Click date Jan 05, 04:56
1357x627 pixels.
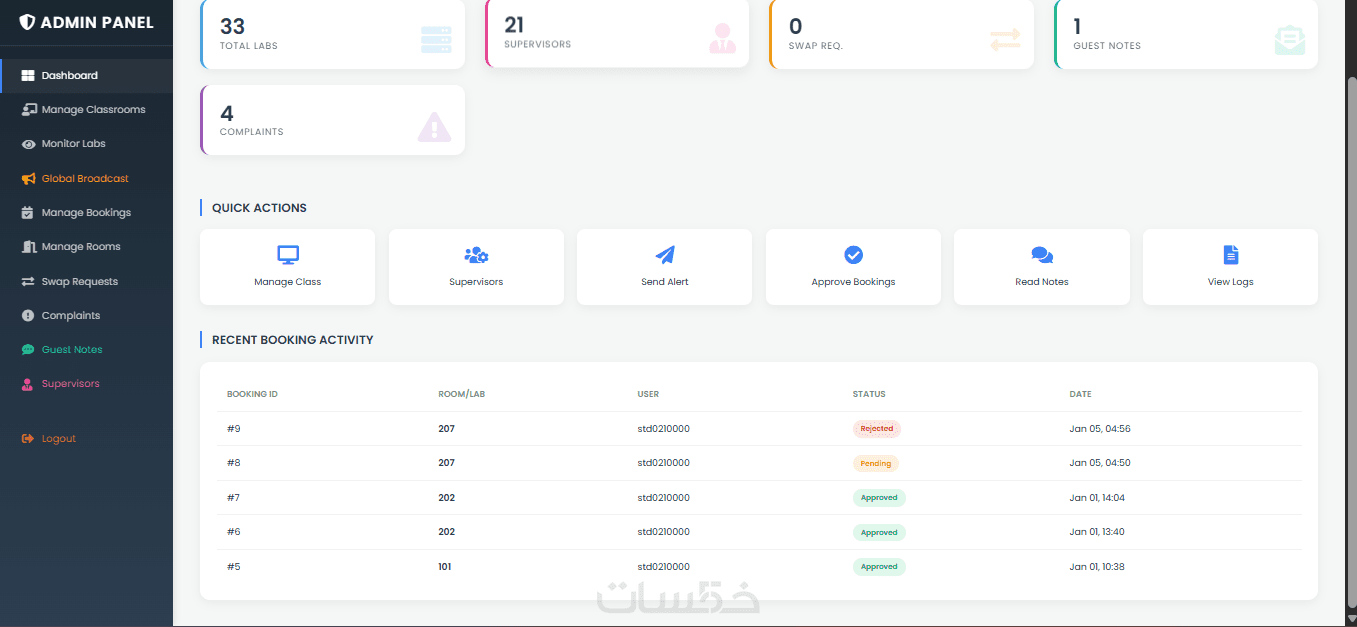pos(1100,429)
